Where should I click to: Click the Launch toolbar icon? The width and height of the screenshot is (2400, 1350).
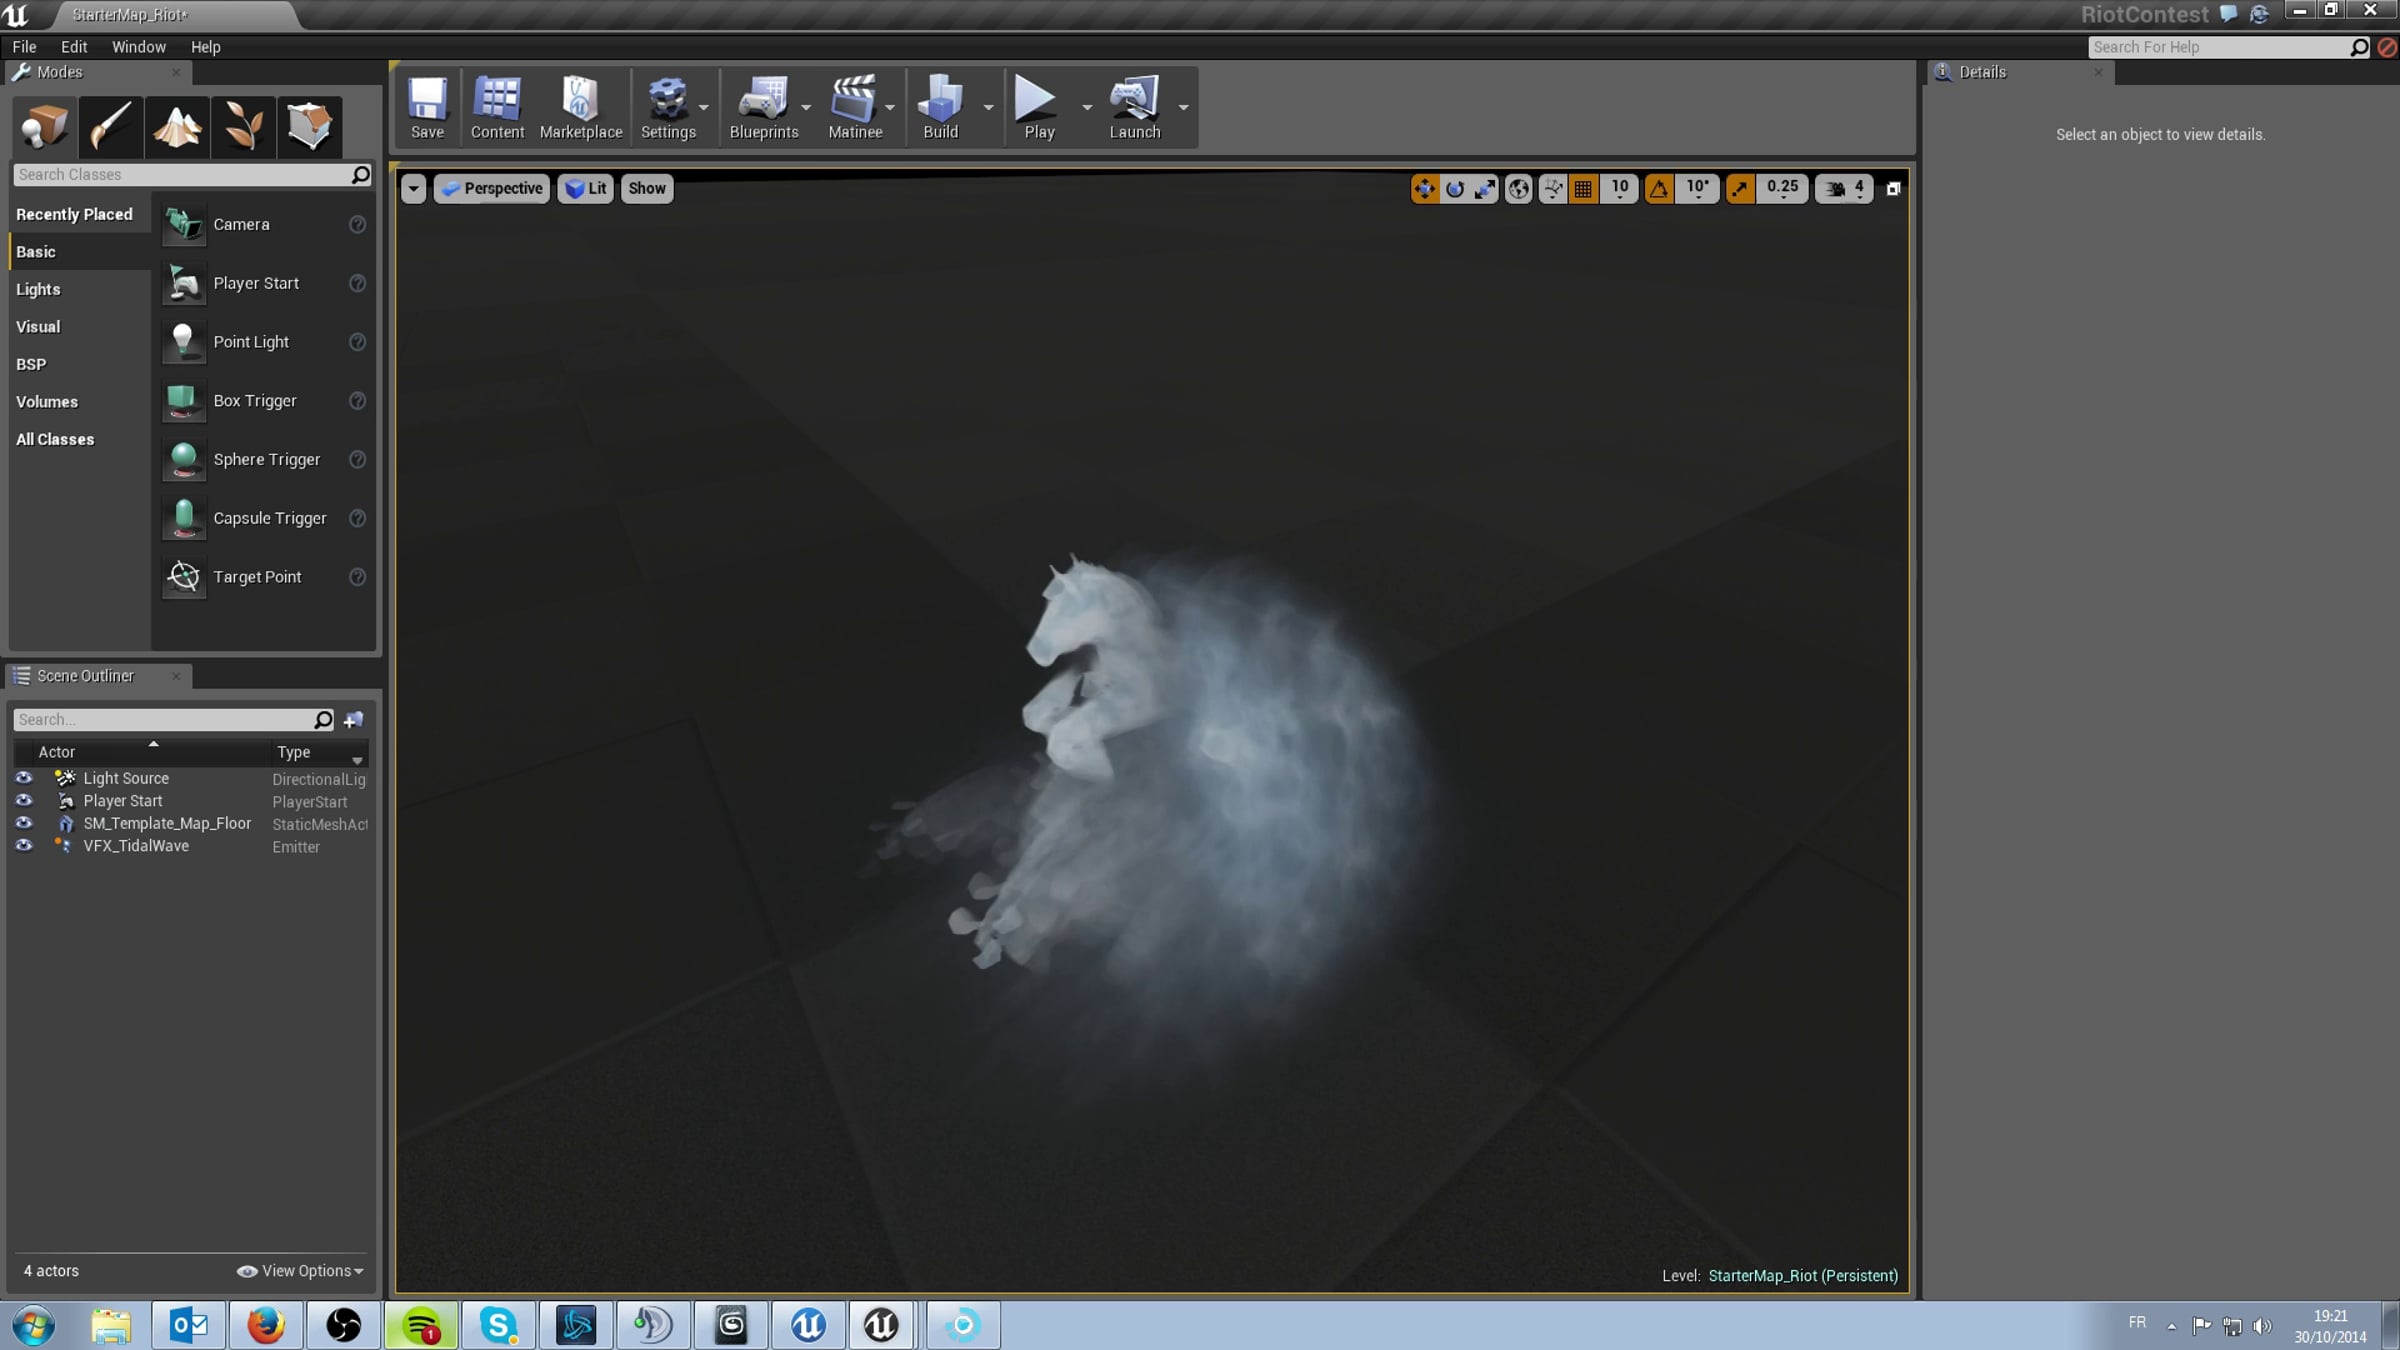pyautogui.click(x=1134, y=107)
